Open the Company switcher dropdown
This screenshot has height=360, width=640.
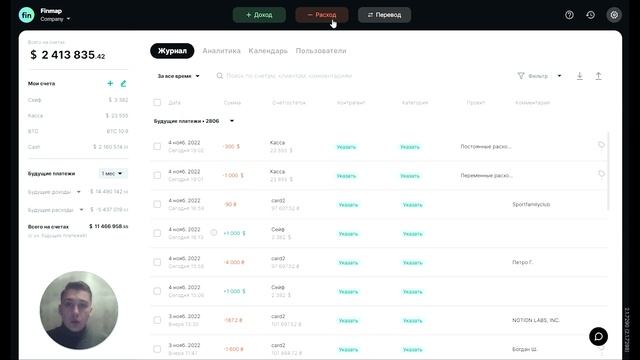click(x=55, y=19)
